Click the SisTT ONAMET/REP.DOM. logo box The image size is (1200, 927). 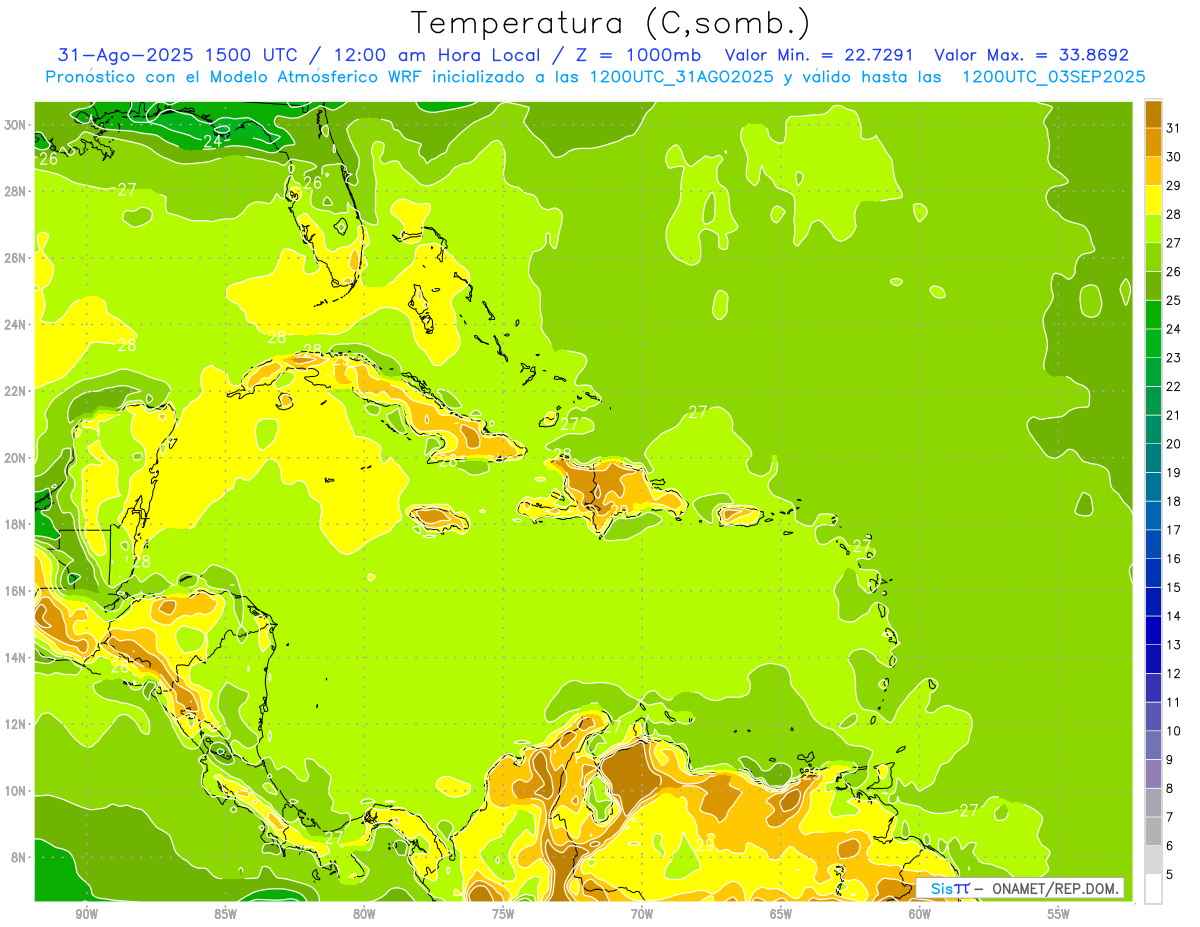pyautogui.click(x=1020, y=888)
